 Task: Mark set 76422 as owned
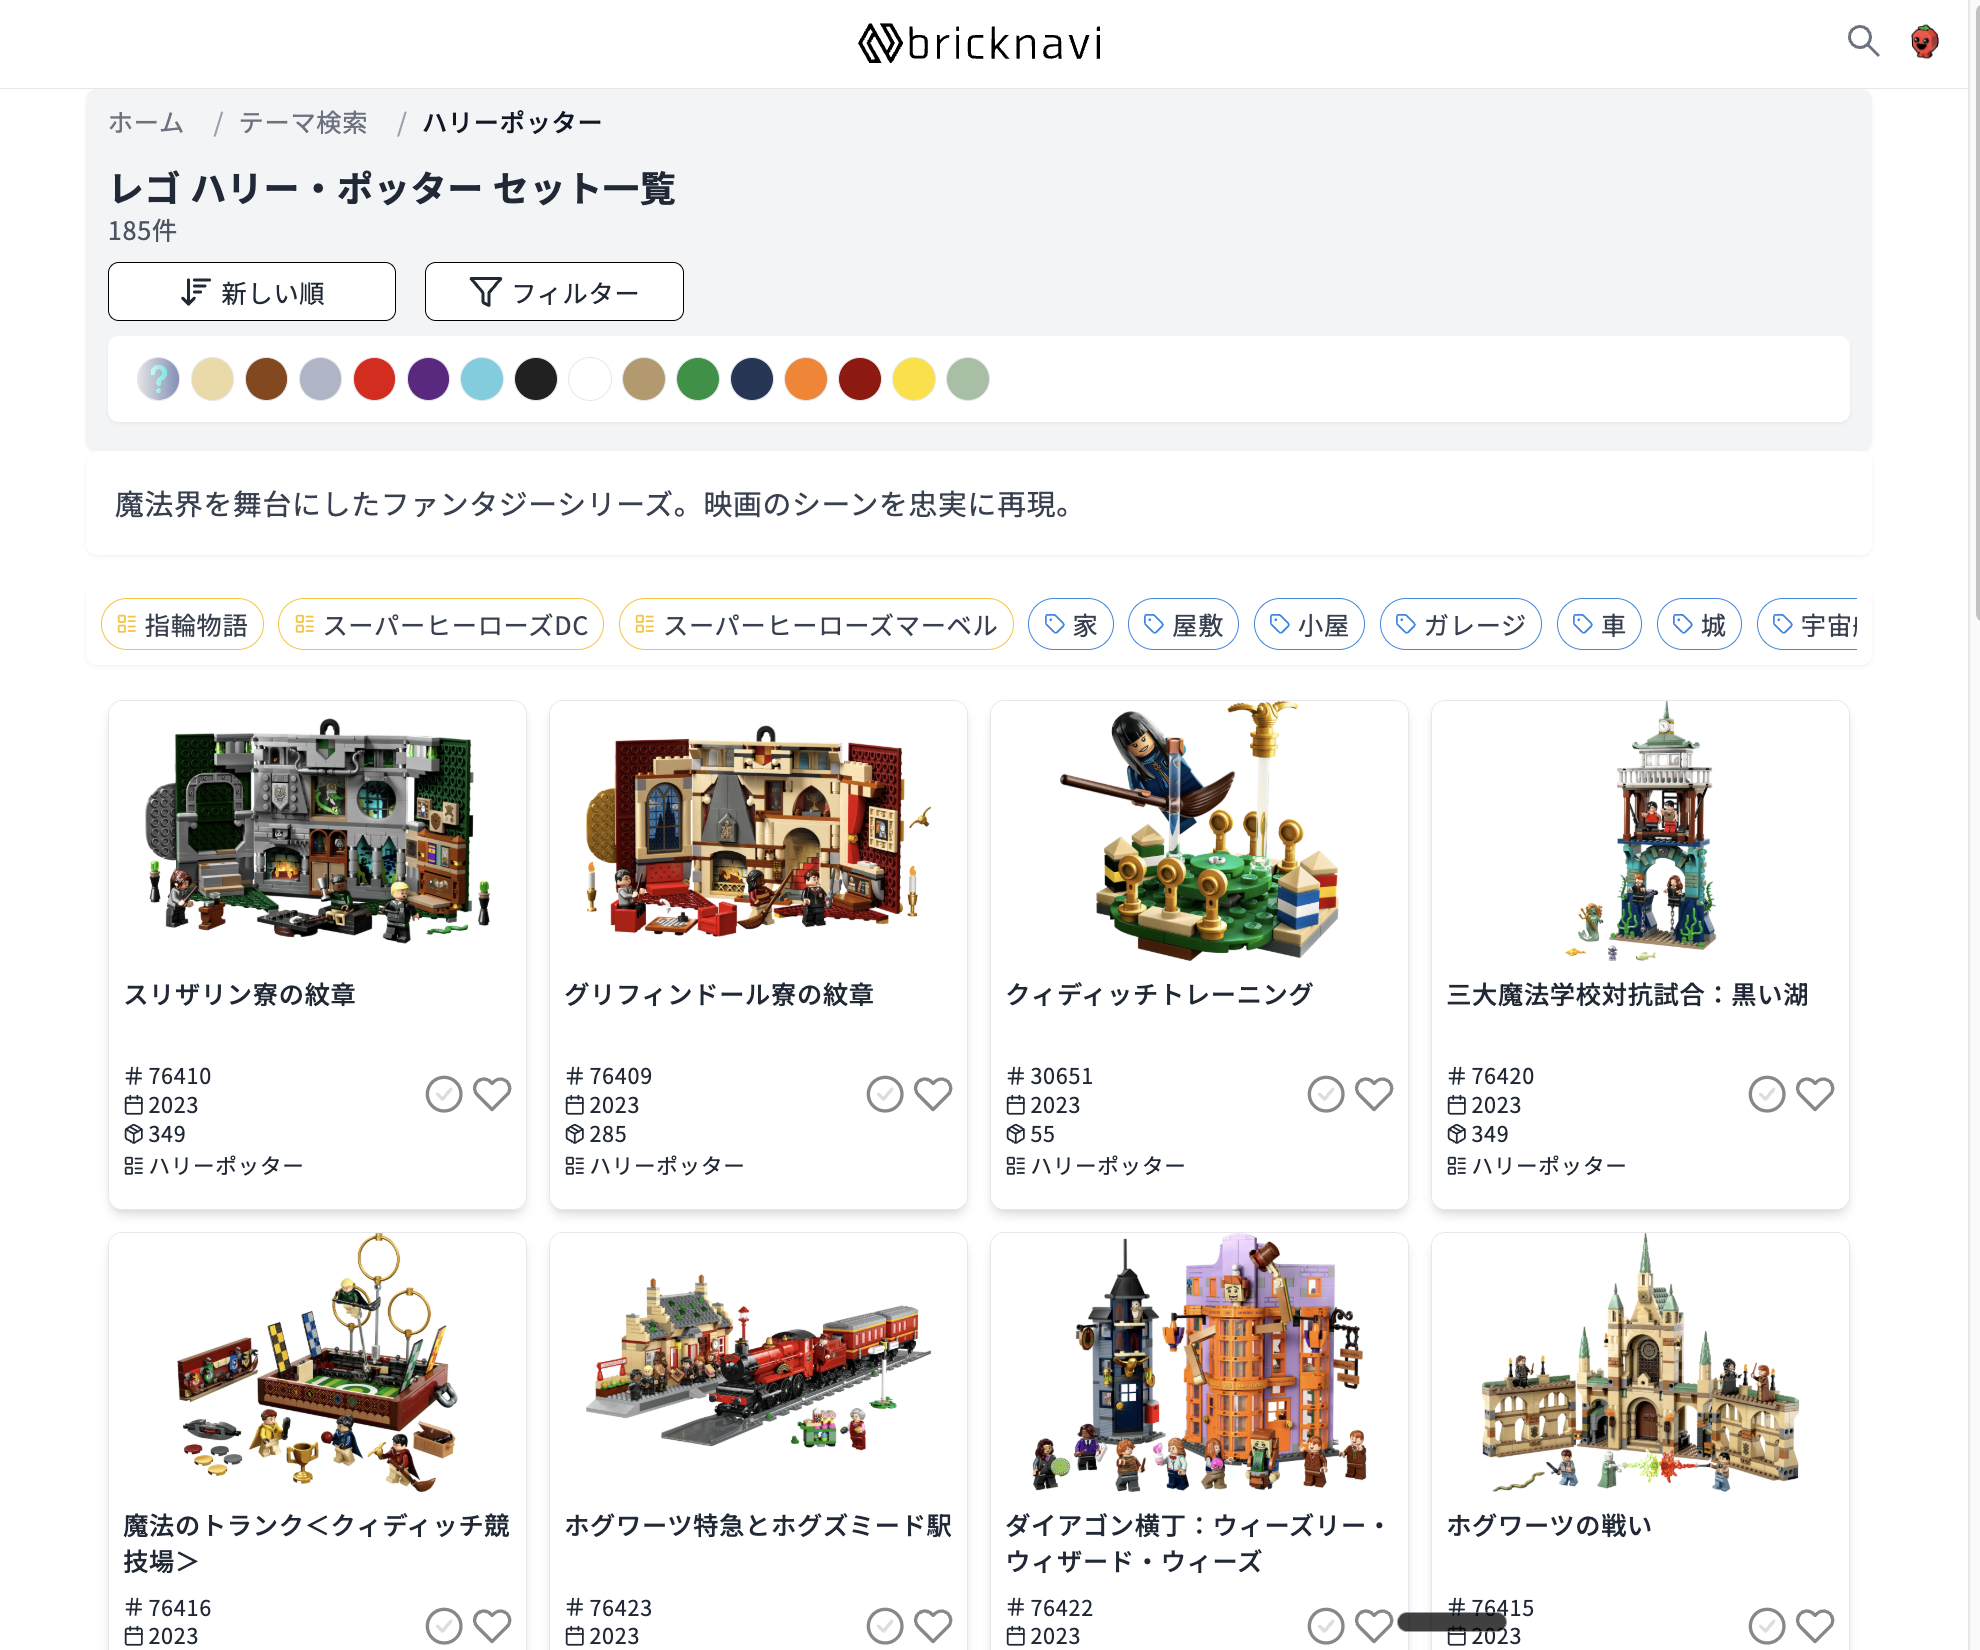click(1326, 1626)
